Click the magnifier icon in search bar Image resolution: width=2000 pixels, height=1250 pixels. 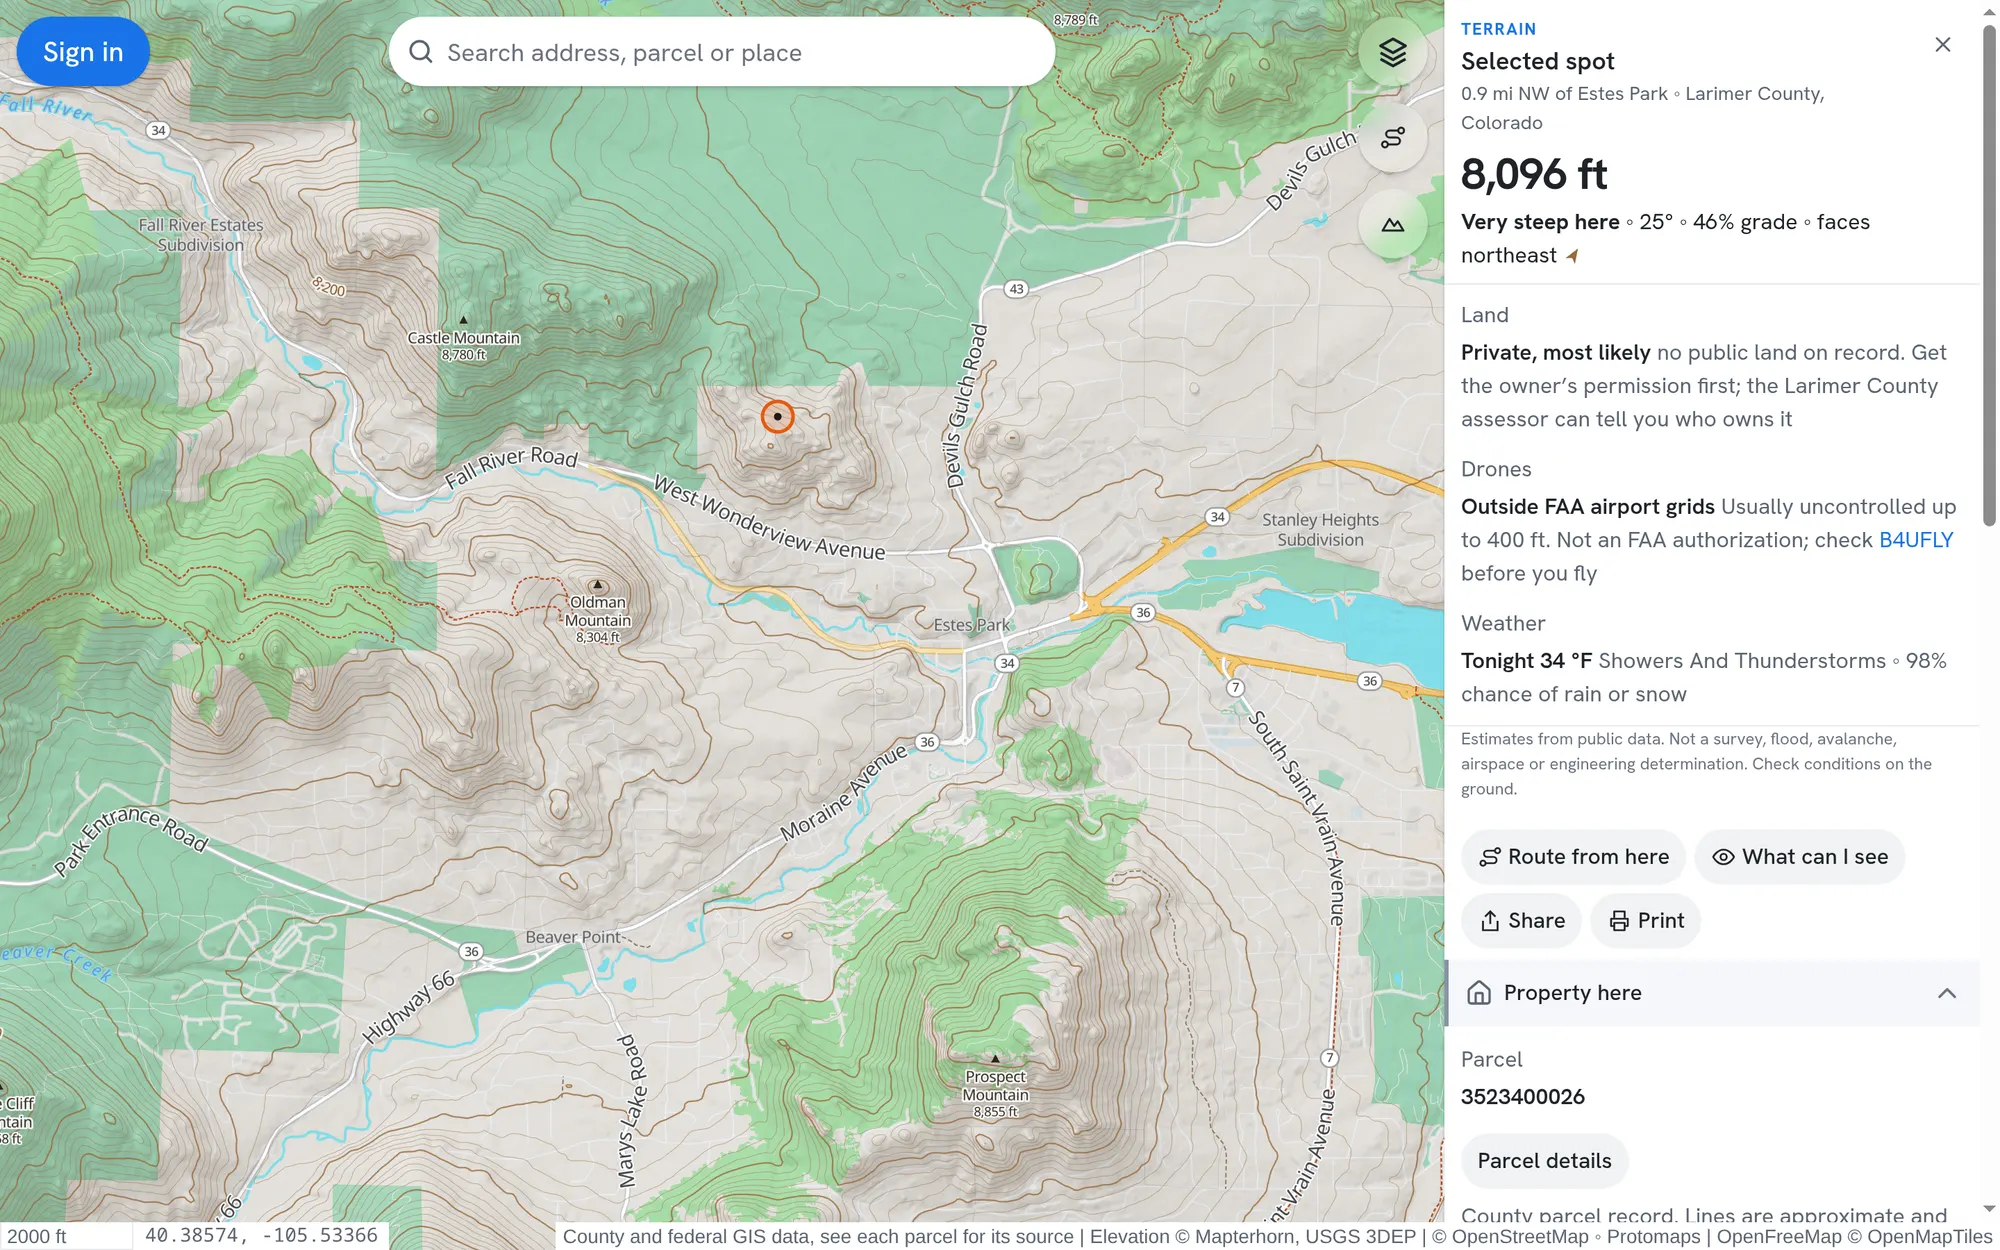(421, 52)
